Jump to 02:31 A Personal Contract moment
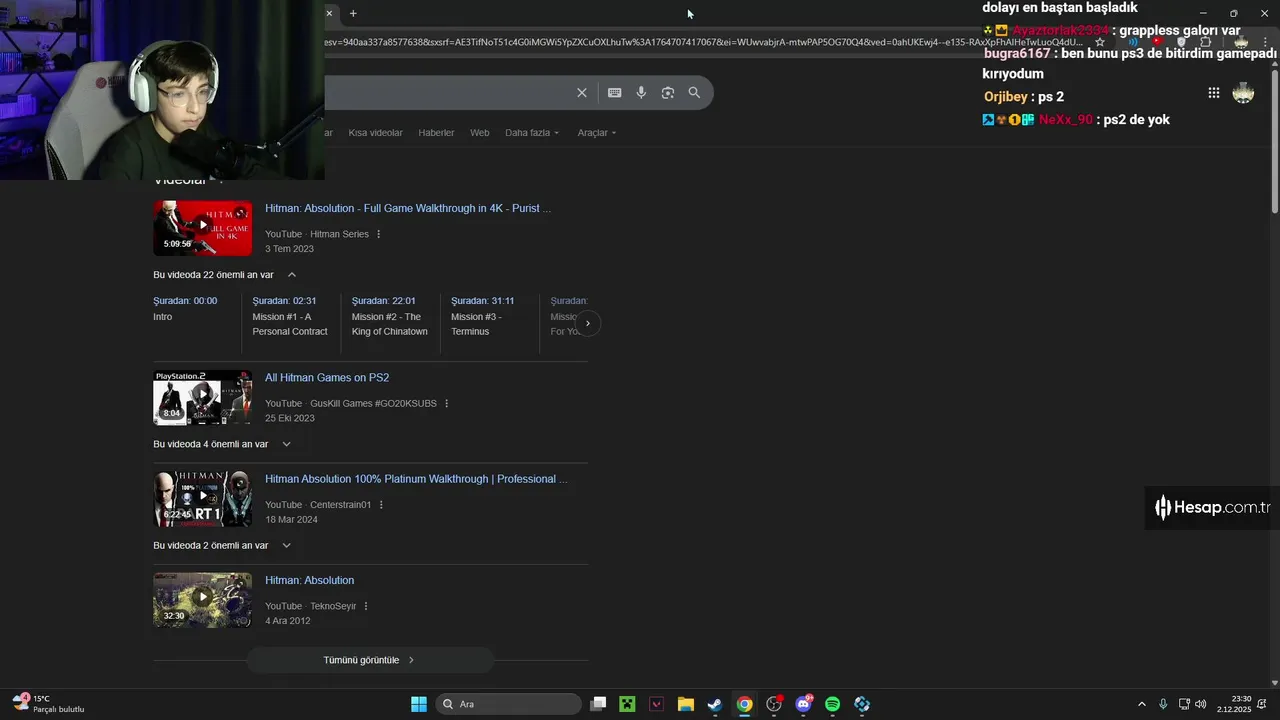Viewport: 1280px width, 720px height. [x=290, y=316]
